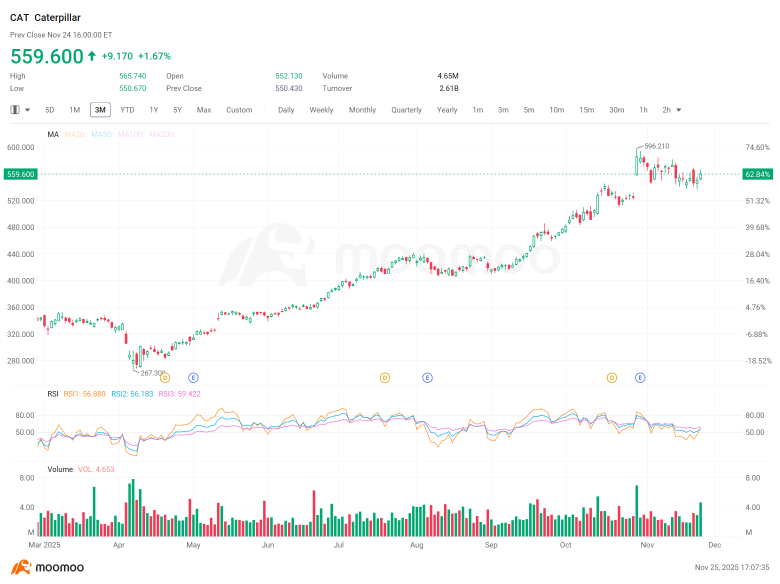Click the 596.210 high price label
The height and width of the screenshot is (584, 780).
pyautogui.click(x=657, y=146)
